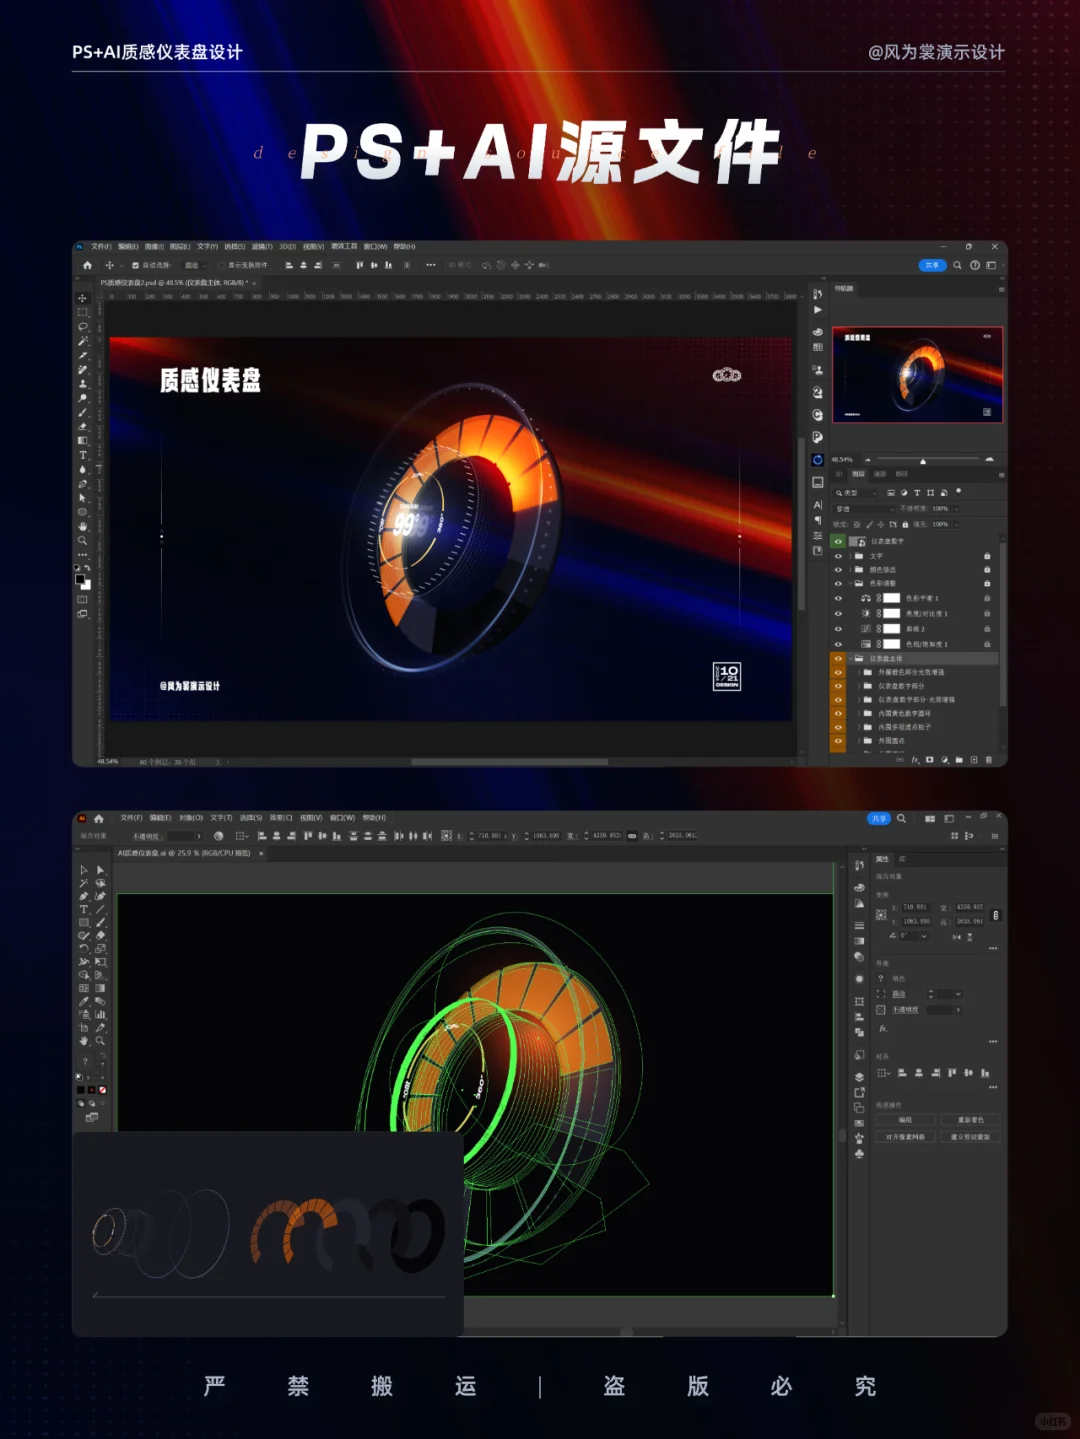Click Photoshop's blue 共享 button
Image resolution: width=1080 pixels, height=1439 pixels.
coord(932,265)
